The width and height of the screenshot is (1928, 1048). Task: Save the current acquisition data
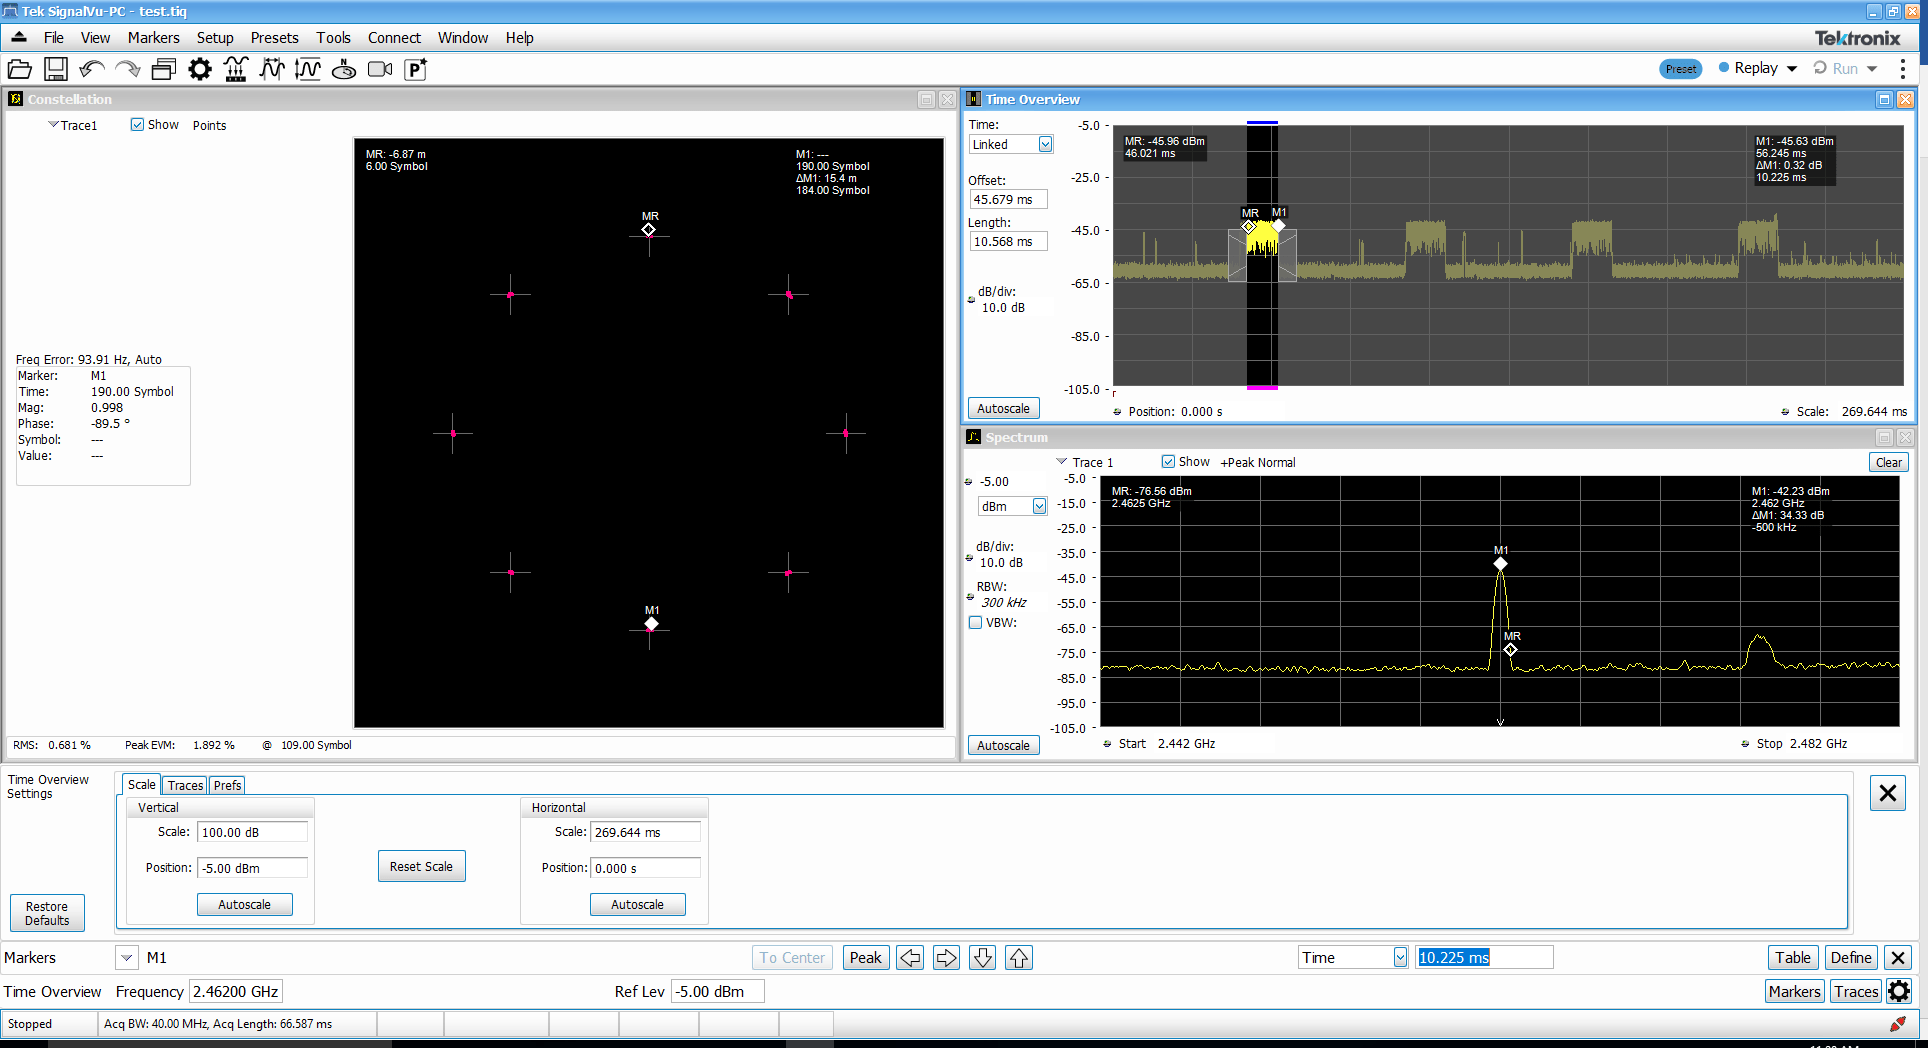click(x=56, y=69)
